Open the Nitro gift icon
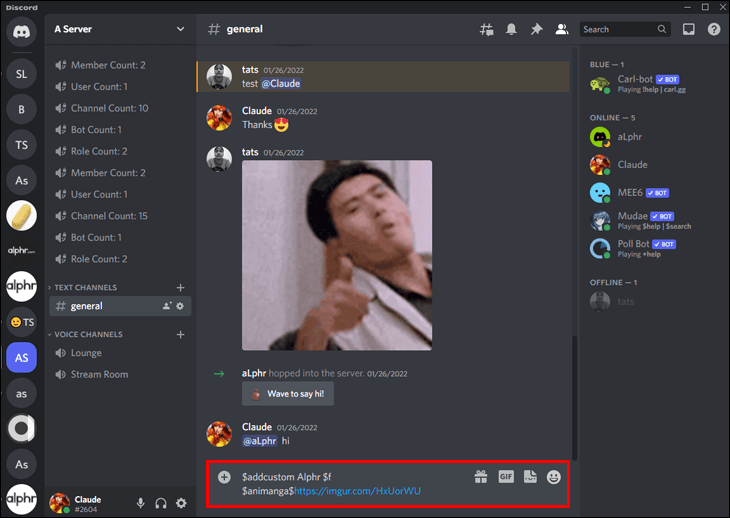The height and width of the screenshot is (518, 730). [x=481, y=477]
